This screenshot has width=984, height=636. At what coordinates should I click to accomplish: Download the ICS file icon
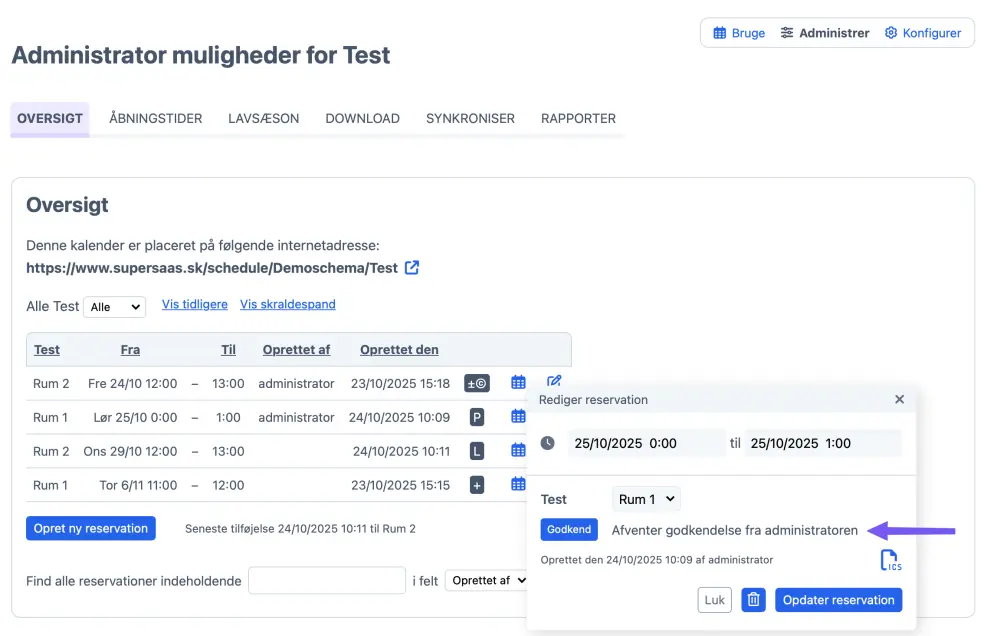point(889,561)
